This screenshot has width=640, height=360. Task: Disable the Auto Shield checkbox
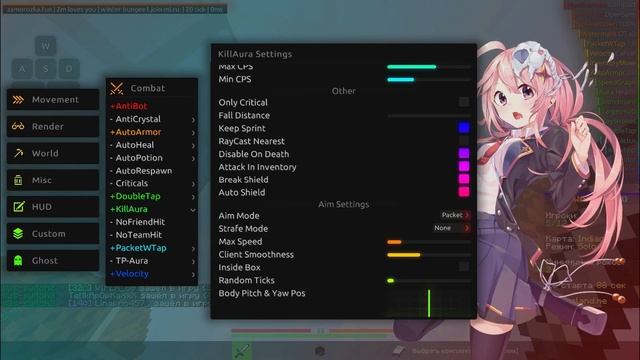coord(464,192)
